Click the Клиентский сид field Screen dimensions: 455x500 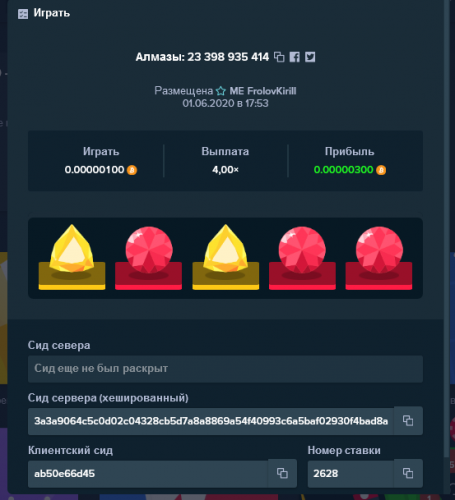click(x=148, y=473)
